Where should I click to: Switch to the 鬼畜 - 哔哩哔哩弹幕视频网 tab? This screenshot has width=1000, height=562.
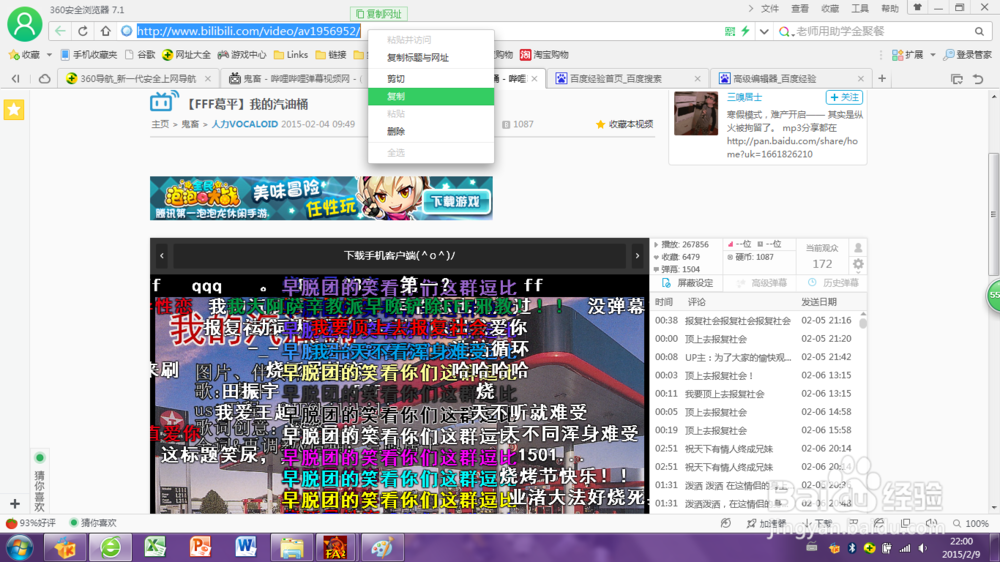tap(294, 78)
